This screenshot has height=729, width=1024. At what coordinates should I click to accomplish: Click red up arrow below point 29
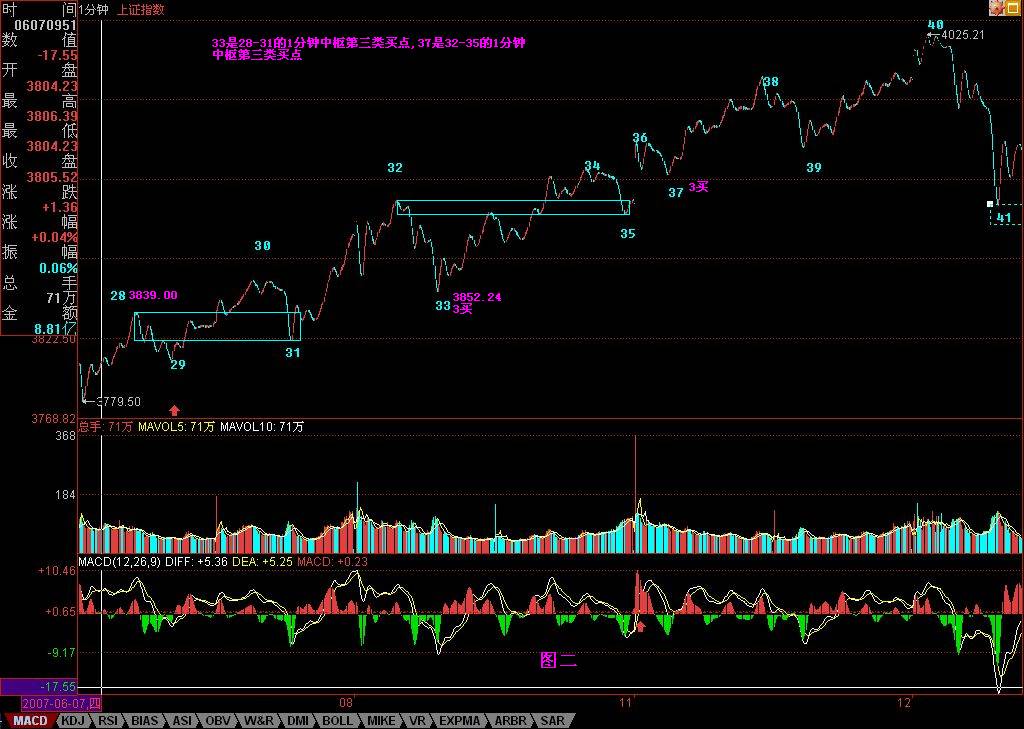[x=175, y=409]
